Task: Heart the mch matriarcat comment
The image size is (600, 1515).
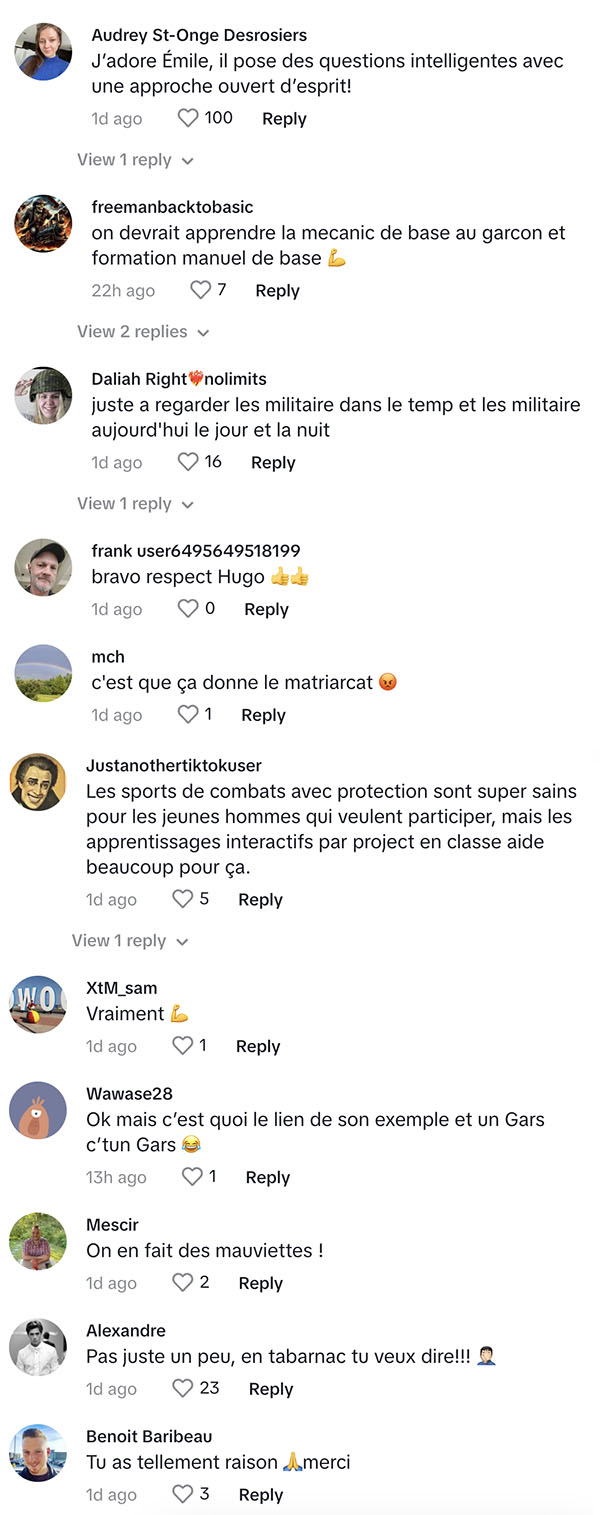Action: click(188, 714)
